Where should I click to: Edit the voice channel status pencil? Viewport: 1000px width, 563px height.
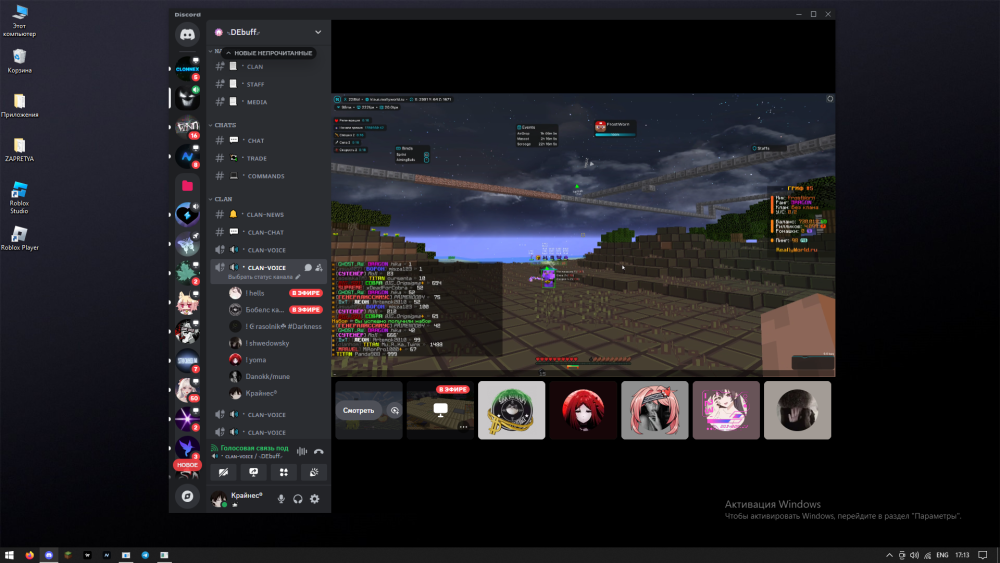[x=298, y=277]
